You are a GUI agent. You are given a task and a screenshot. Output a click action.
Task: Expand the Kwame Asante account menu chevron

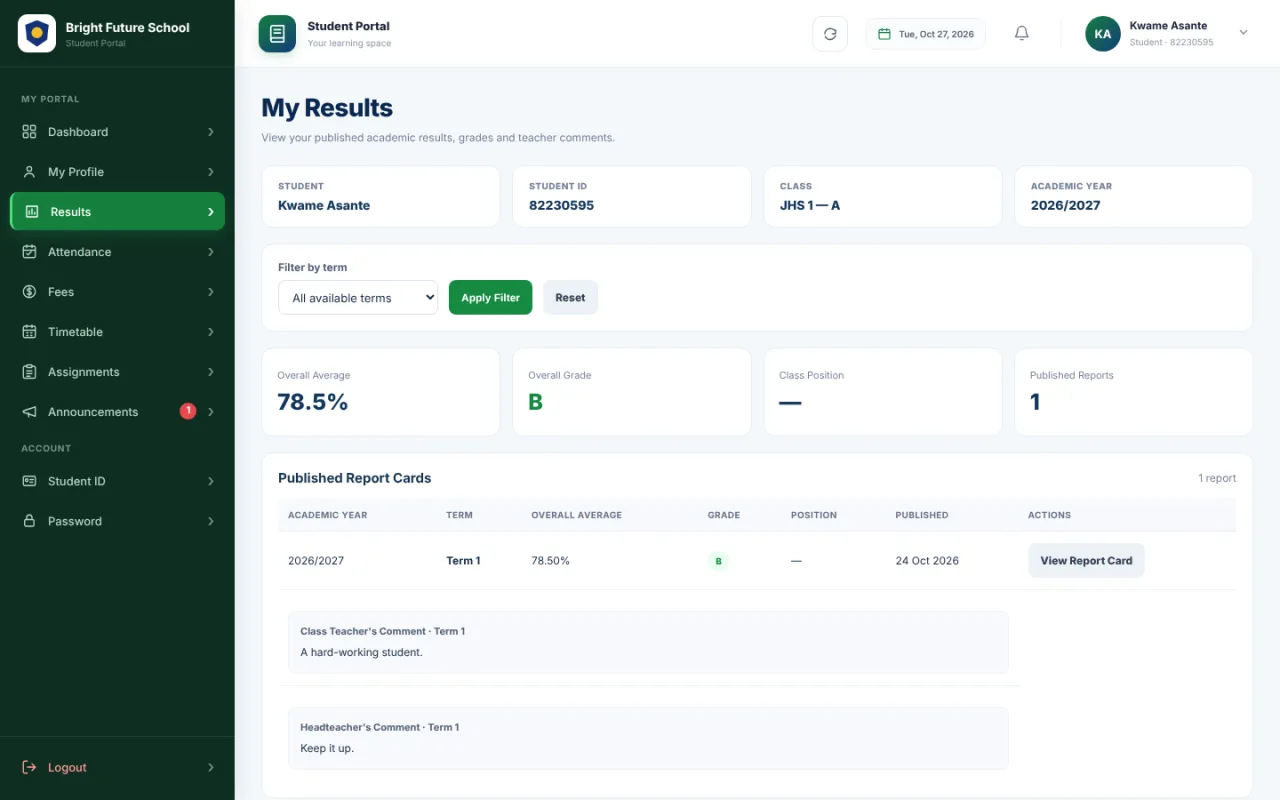click(1244, 33)
